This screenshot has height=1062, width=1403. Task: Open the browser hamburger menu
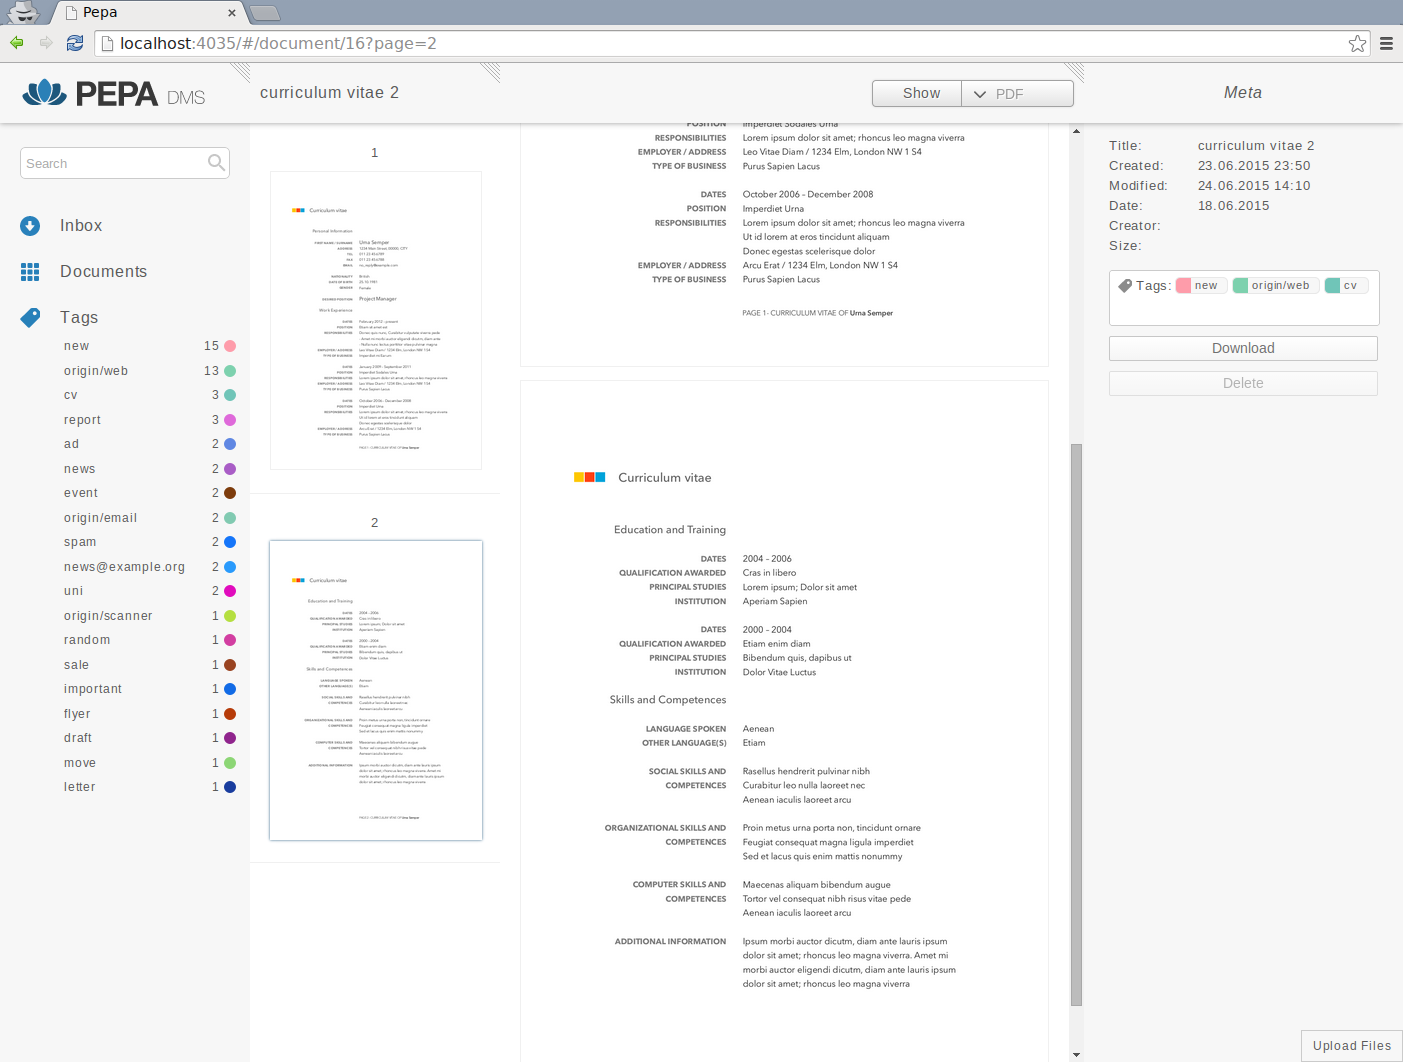[1386, 43]
